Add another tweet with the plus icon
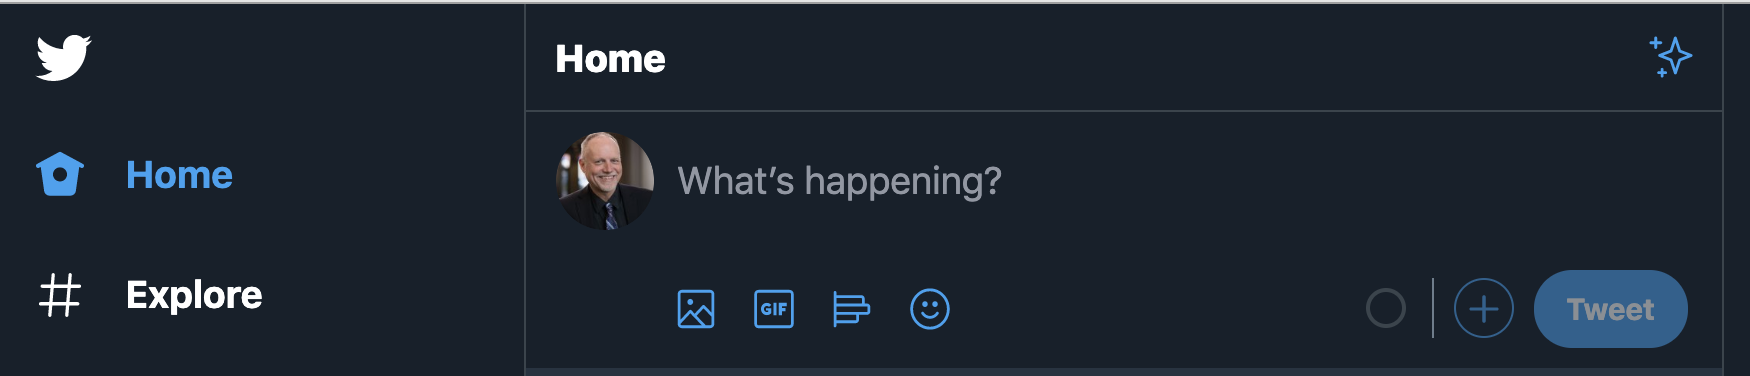The image size is (1750, 376). tap(1483, 308)
